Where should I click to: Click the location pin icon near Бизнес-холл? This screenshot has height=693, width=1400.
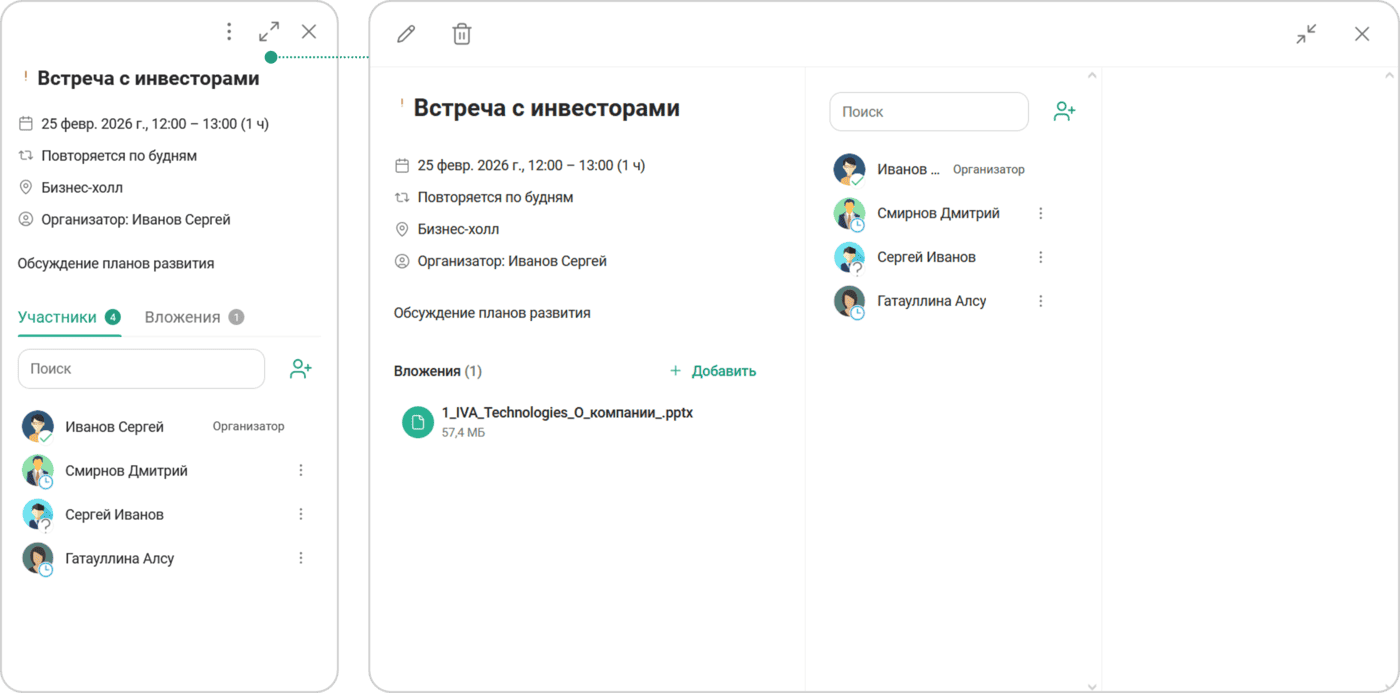pos(400,229)
